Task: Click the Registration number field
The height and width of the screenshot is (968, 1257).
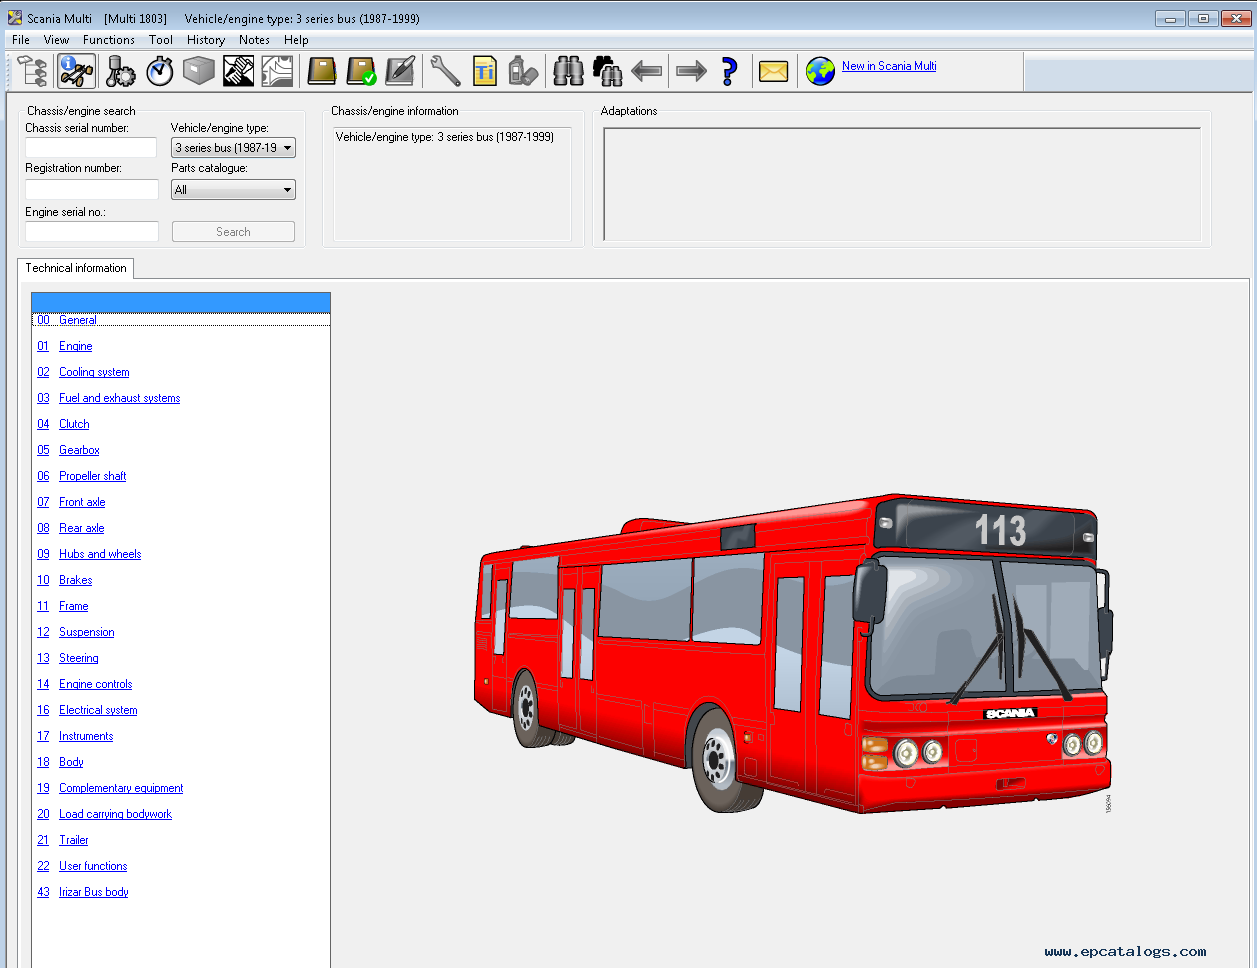Action: (92, 189)
